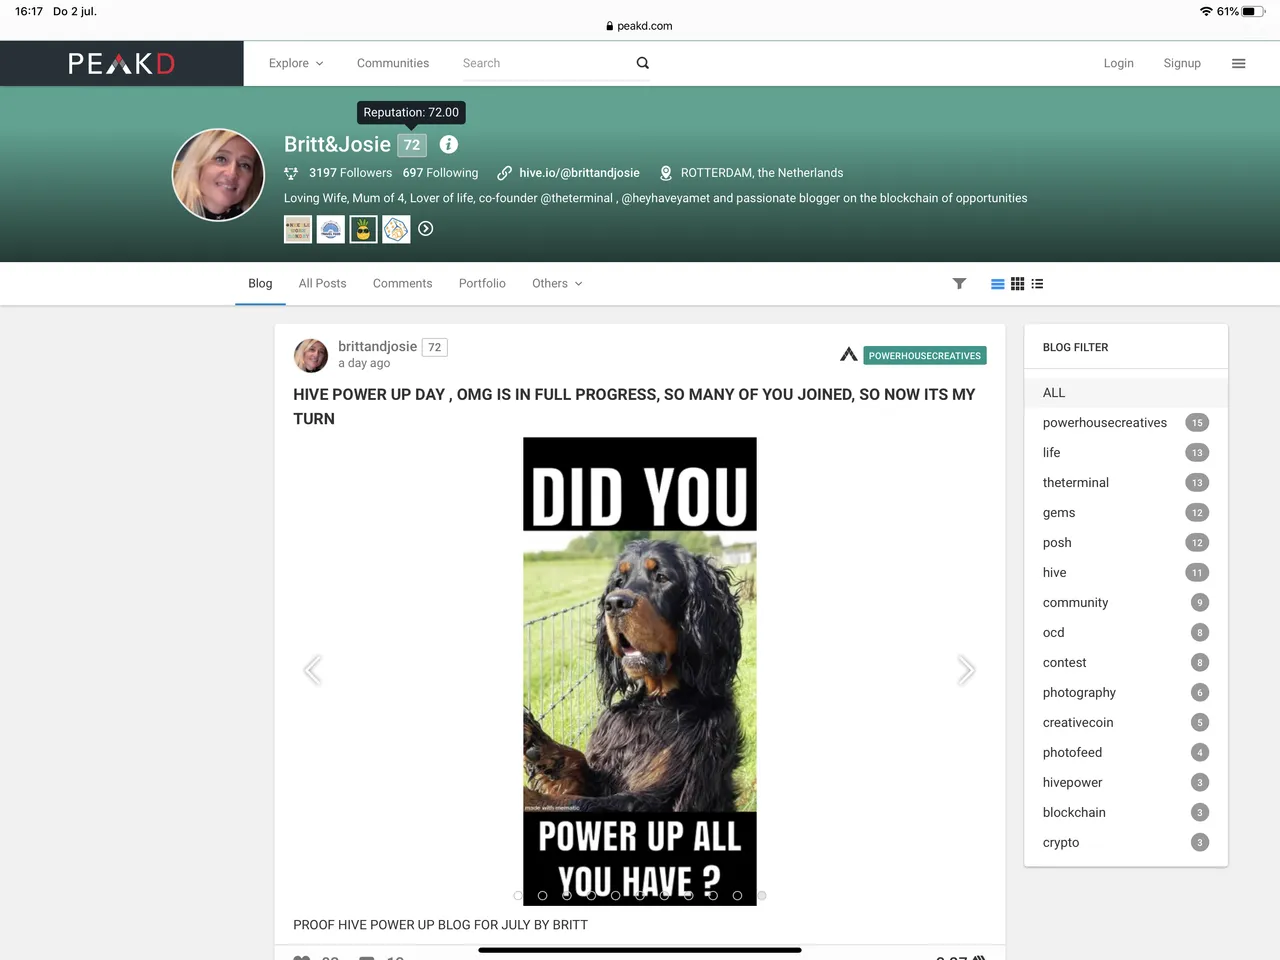
Task: Open the Portfolio tab
Action: click(482, 284)
